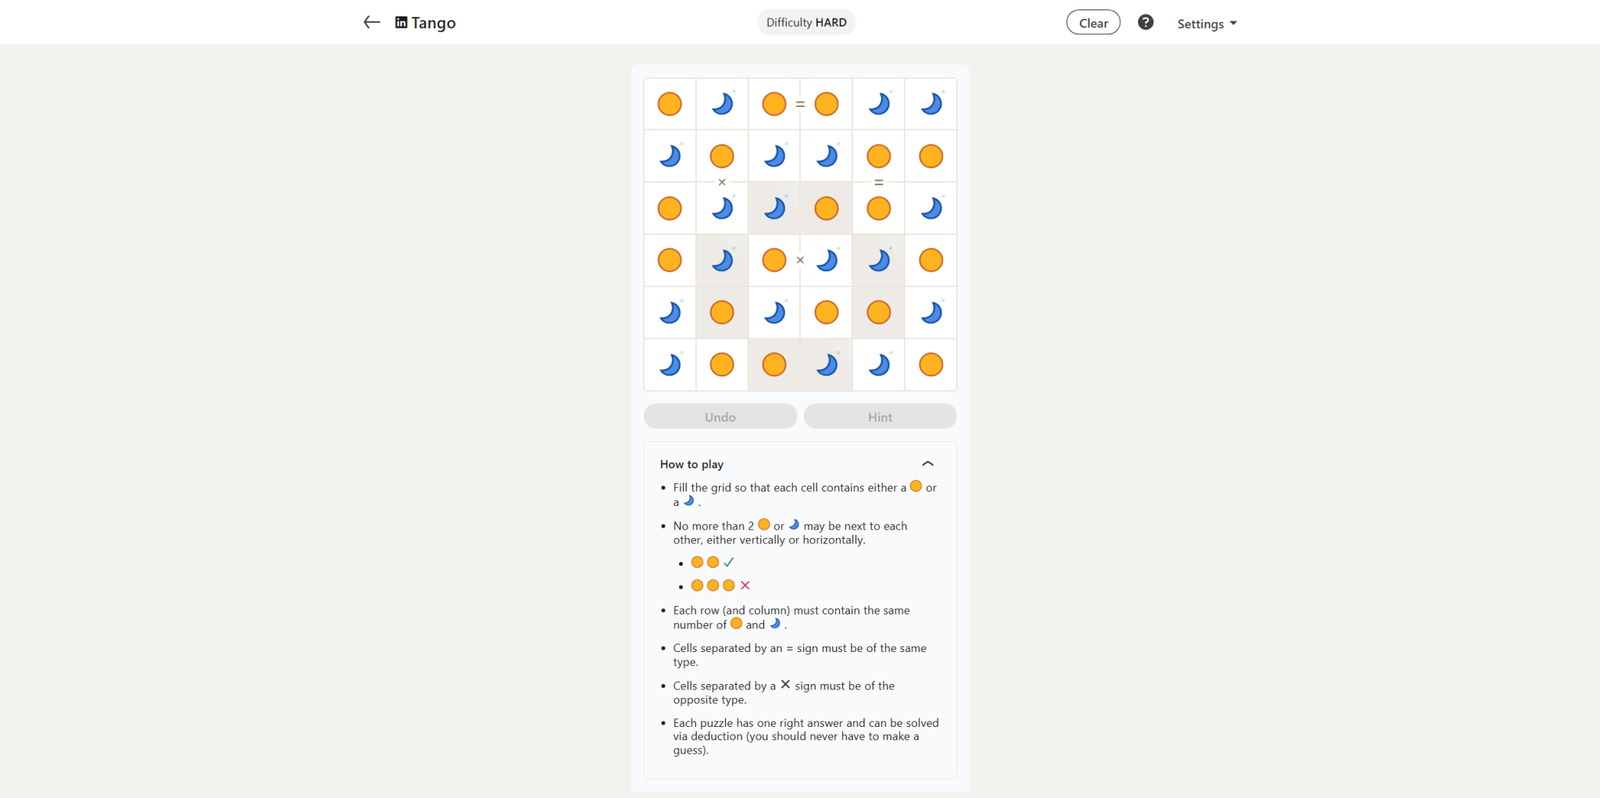Screen dimensions: 1600x798
Task: Toggle the sun cell in row two, last column
Action: click(931, 156)
